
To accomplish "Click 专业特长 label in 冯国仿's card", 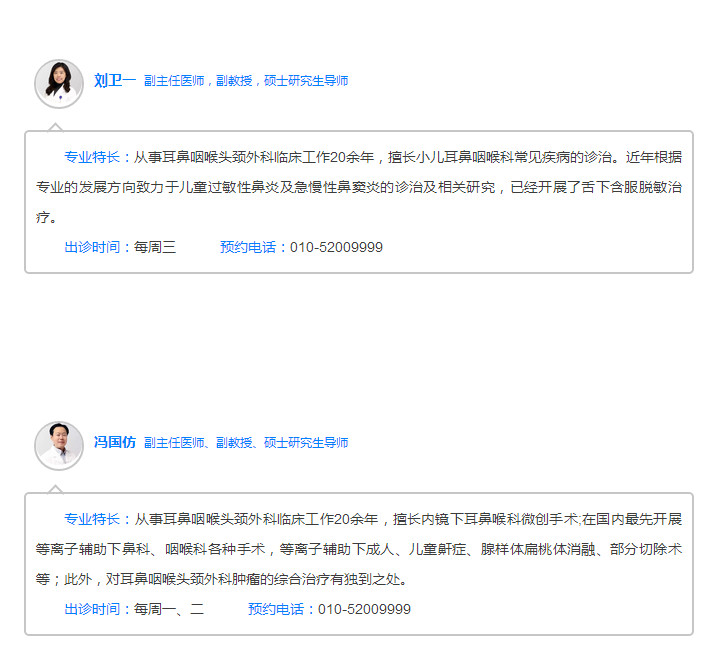I will coord(92,518).
